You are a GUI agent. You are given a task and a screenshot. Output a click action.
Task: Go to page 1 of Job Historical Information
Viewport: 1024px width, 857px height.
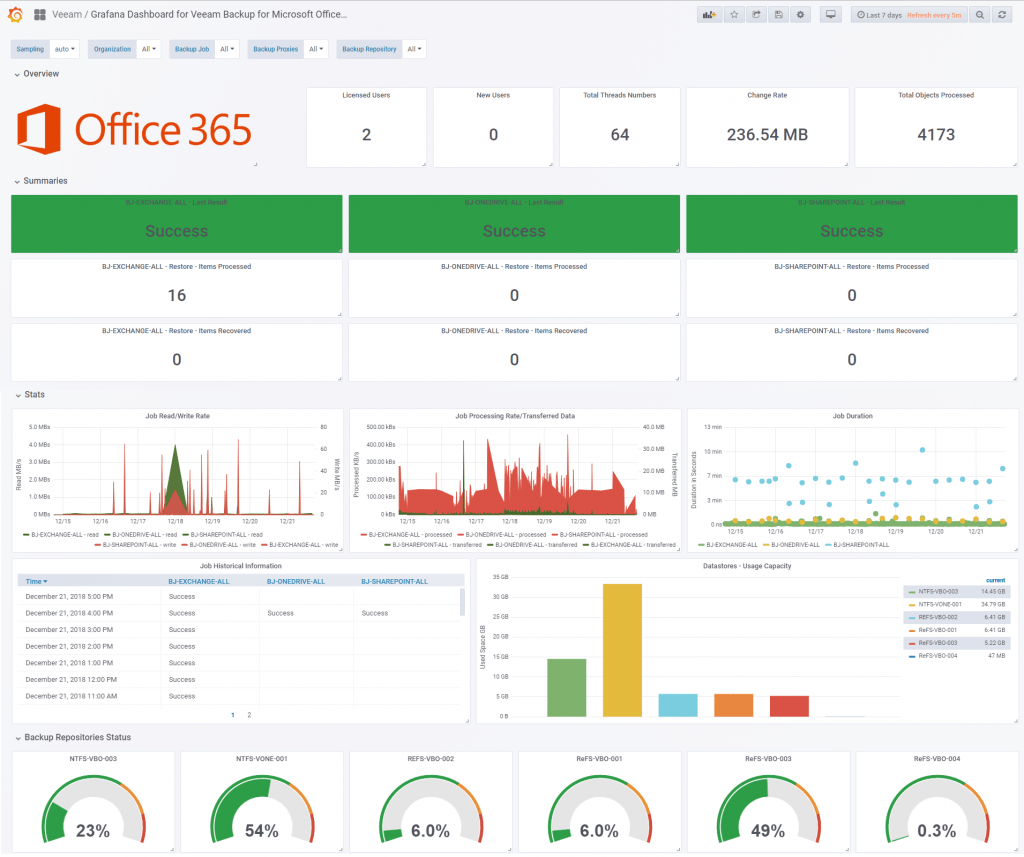click(x=232, y=715)
